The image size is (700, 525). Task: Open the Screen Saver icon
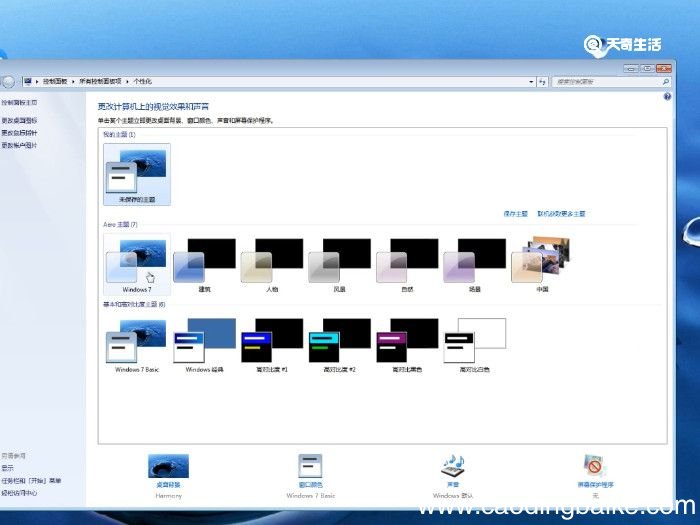pyautogui.click(x=595, y=466)
